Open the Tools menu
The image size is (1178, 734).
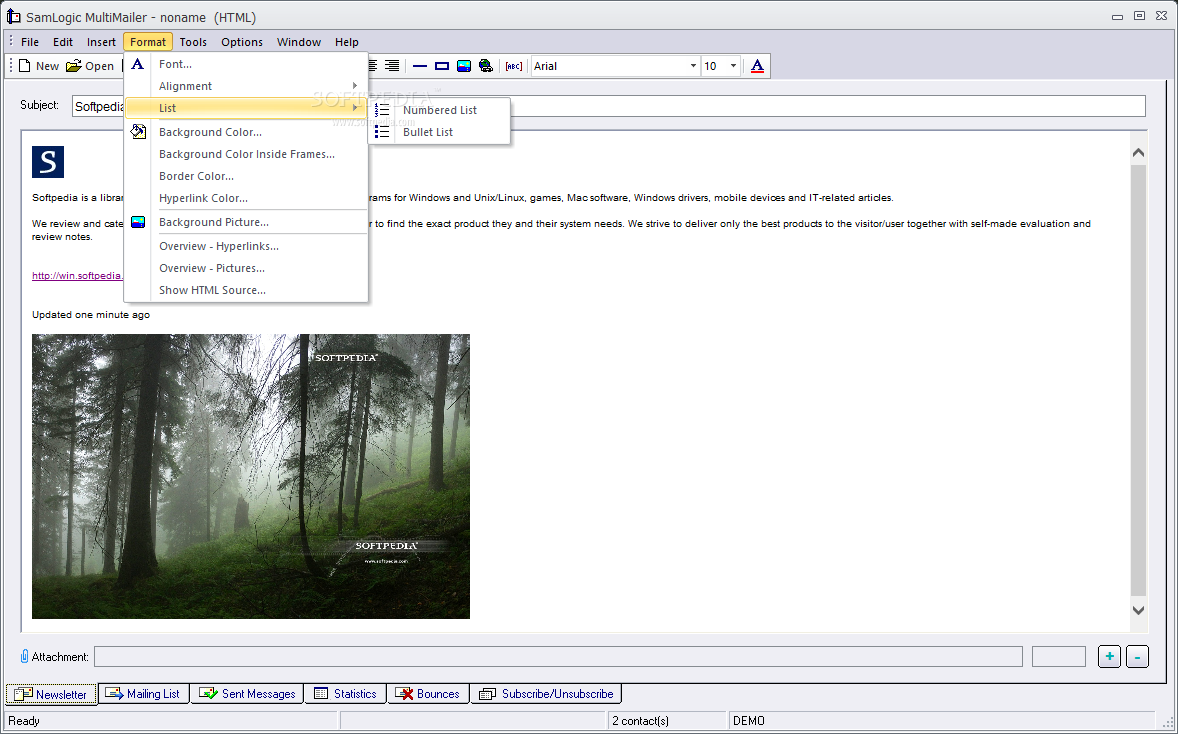[193, 42]
